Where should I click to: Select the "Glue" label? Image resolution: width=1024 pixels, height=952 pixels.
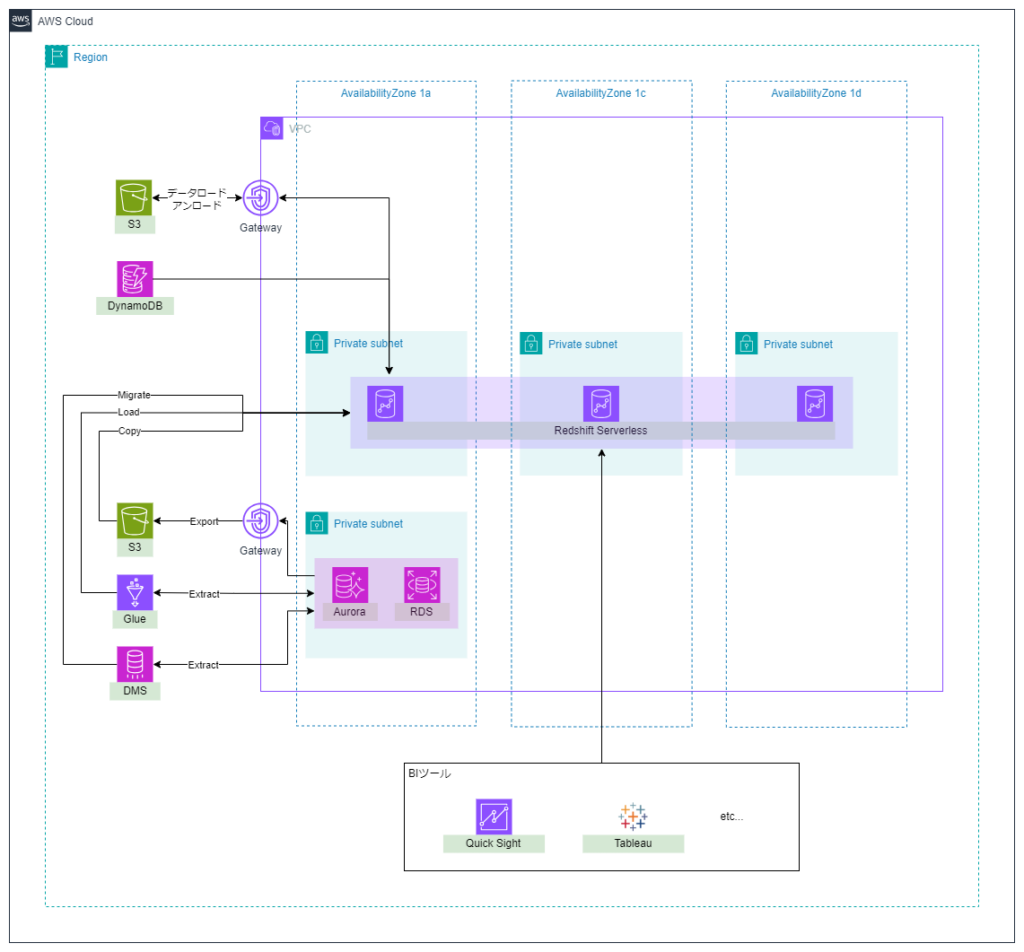(135, 619)
